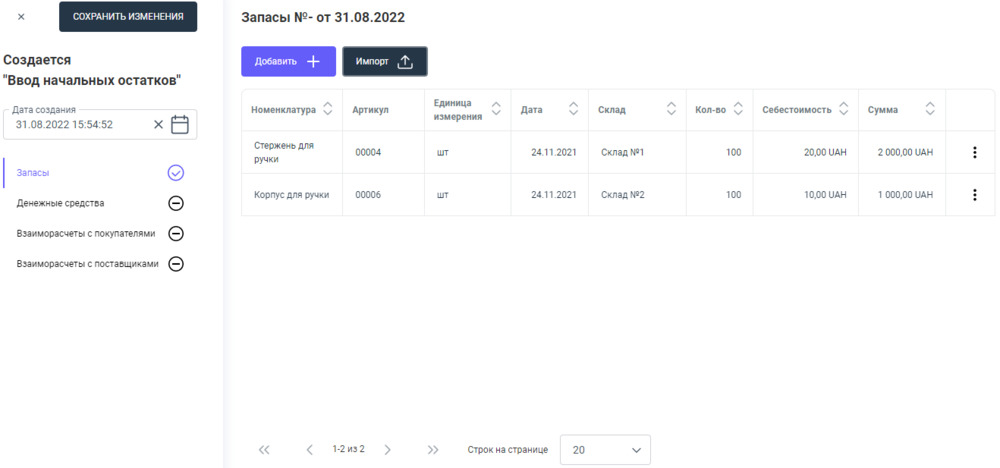Switch to Денежные средства section
The height and width of the screenshot is (468, 1000).
(61, 203)
